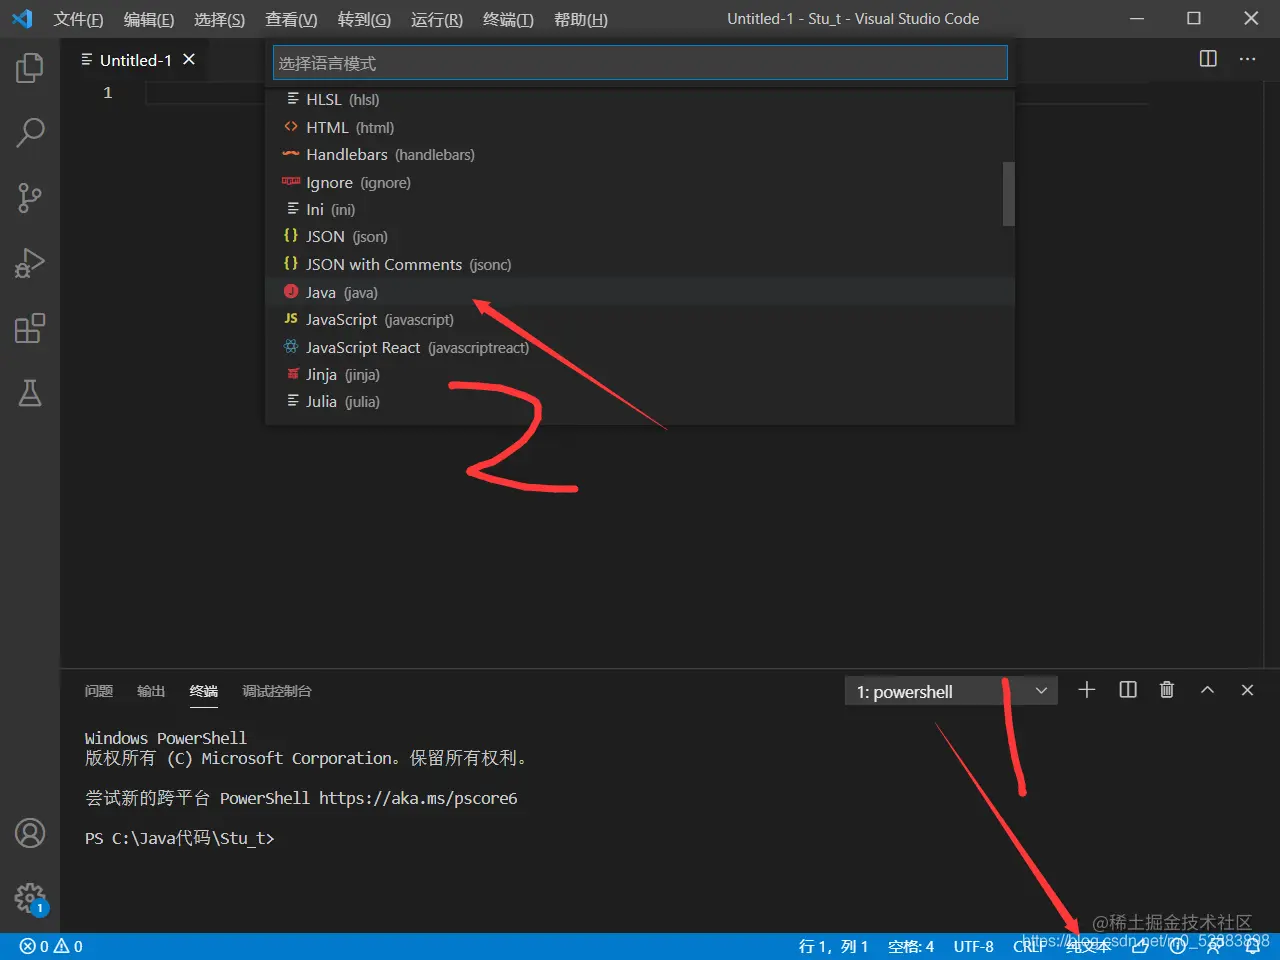Switch to the 终端 panel tab
Viewport: 1280px width, 960px height.
tap(204, 691)
